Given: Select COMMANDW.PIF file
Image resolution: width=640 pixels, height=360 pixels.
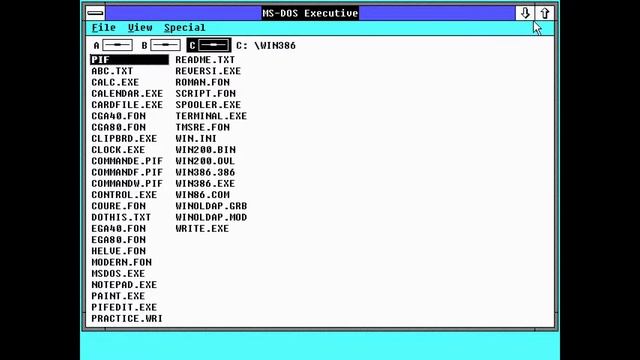Looking at the screenshot, I should (127, 183).
